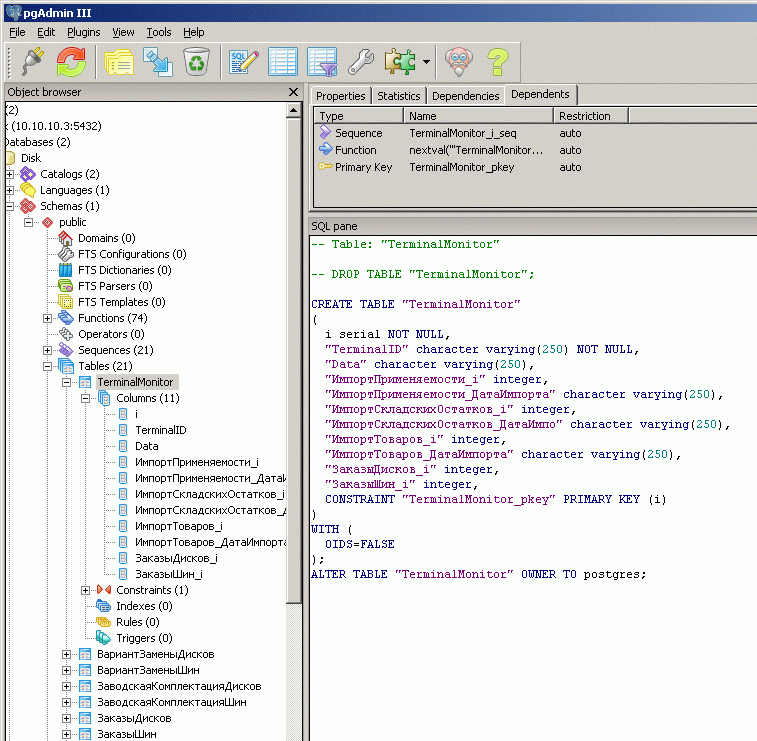Viewport: 757px width, 741px height.
Task: Click the create new object icon
Action: coord(158,61)
